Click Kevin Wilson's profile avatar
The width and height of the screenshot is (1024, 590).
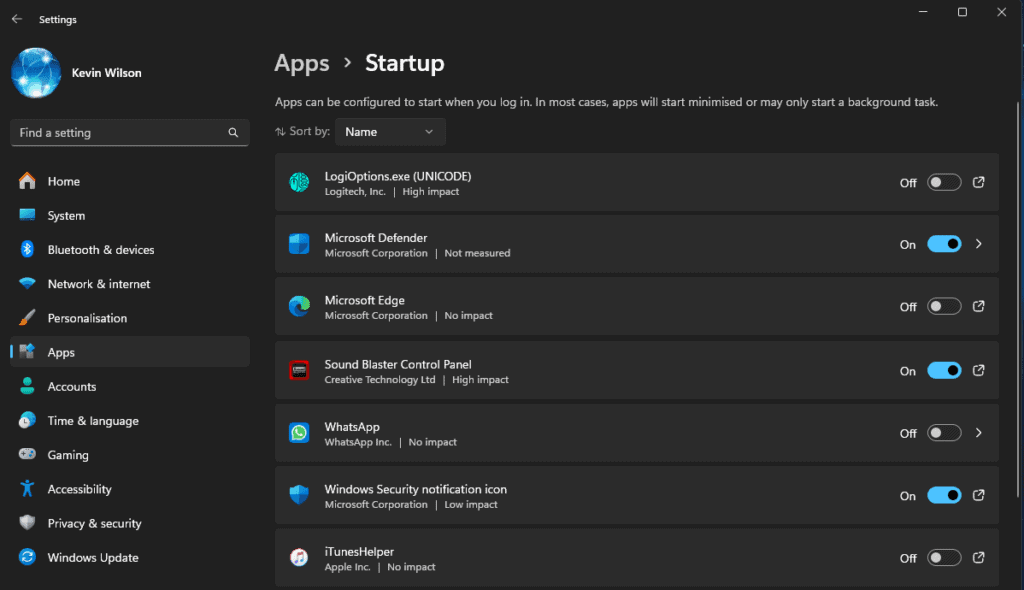[36, 73]
